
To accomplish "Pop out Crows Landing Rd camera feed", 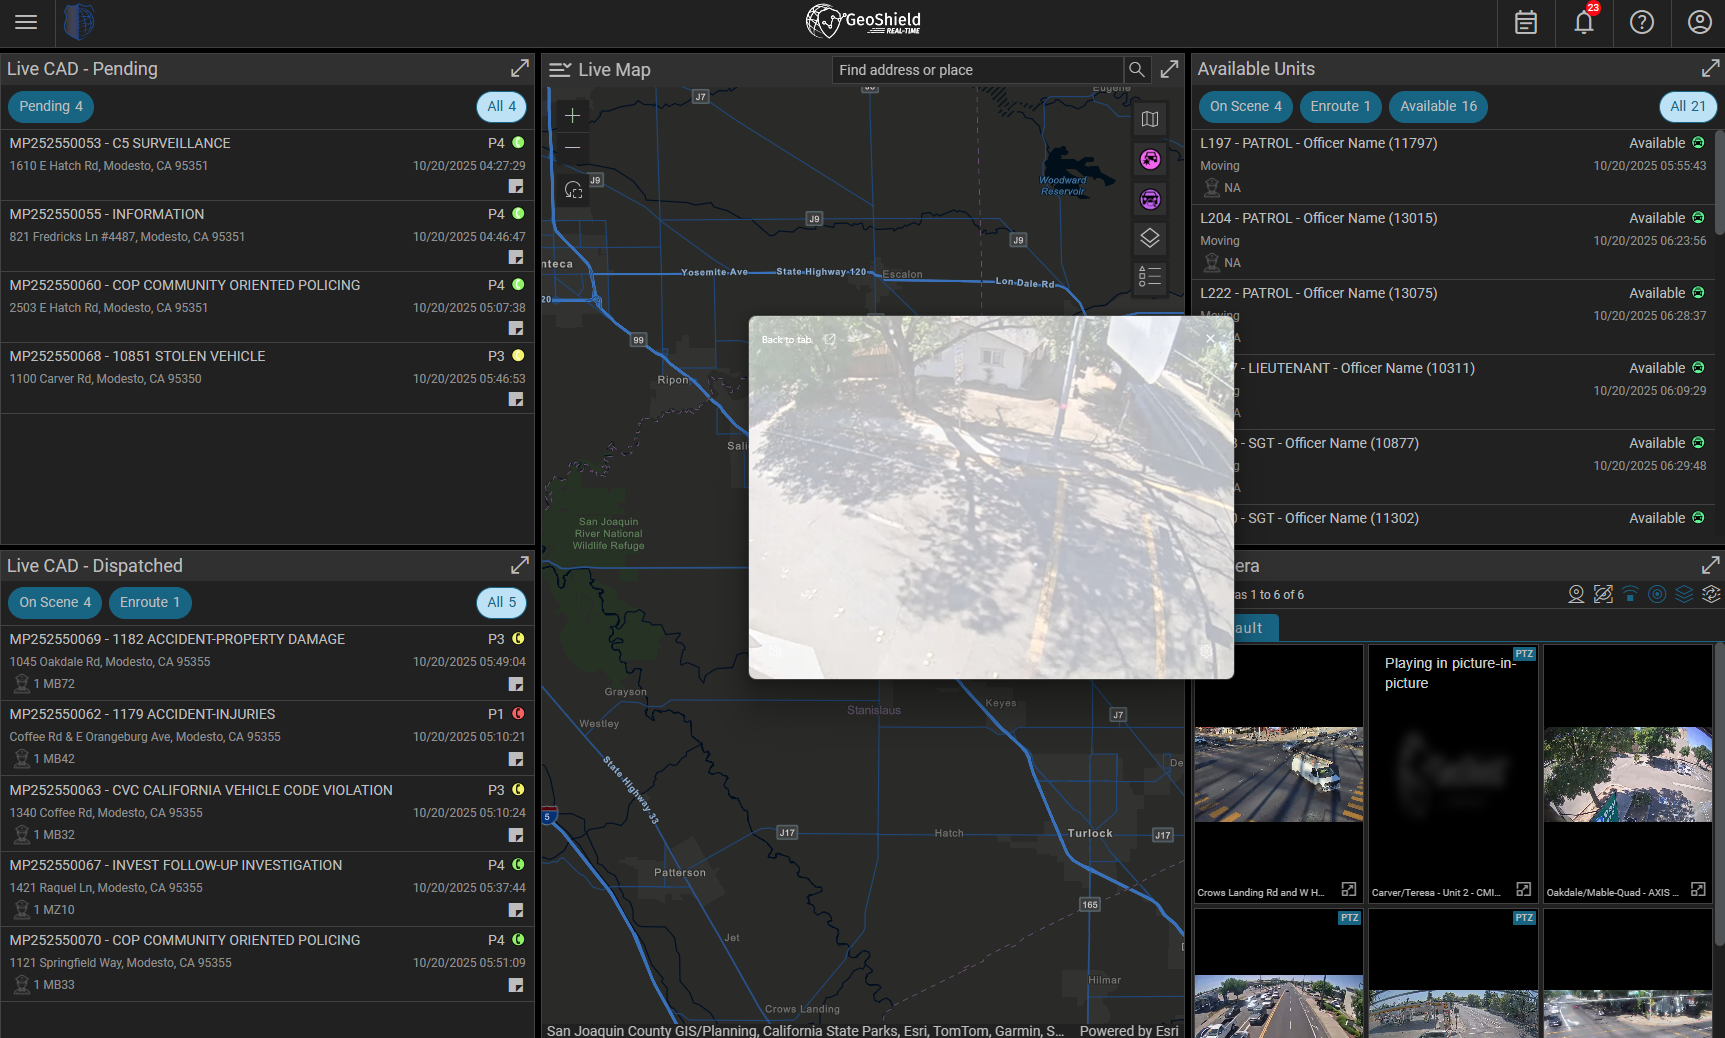I will 1348,890.
